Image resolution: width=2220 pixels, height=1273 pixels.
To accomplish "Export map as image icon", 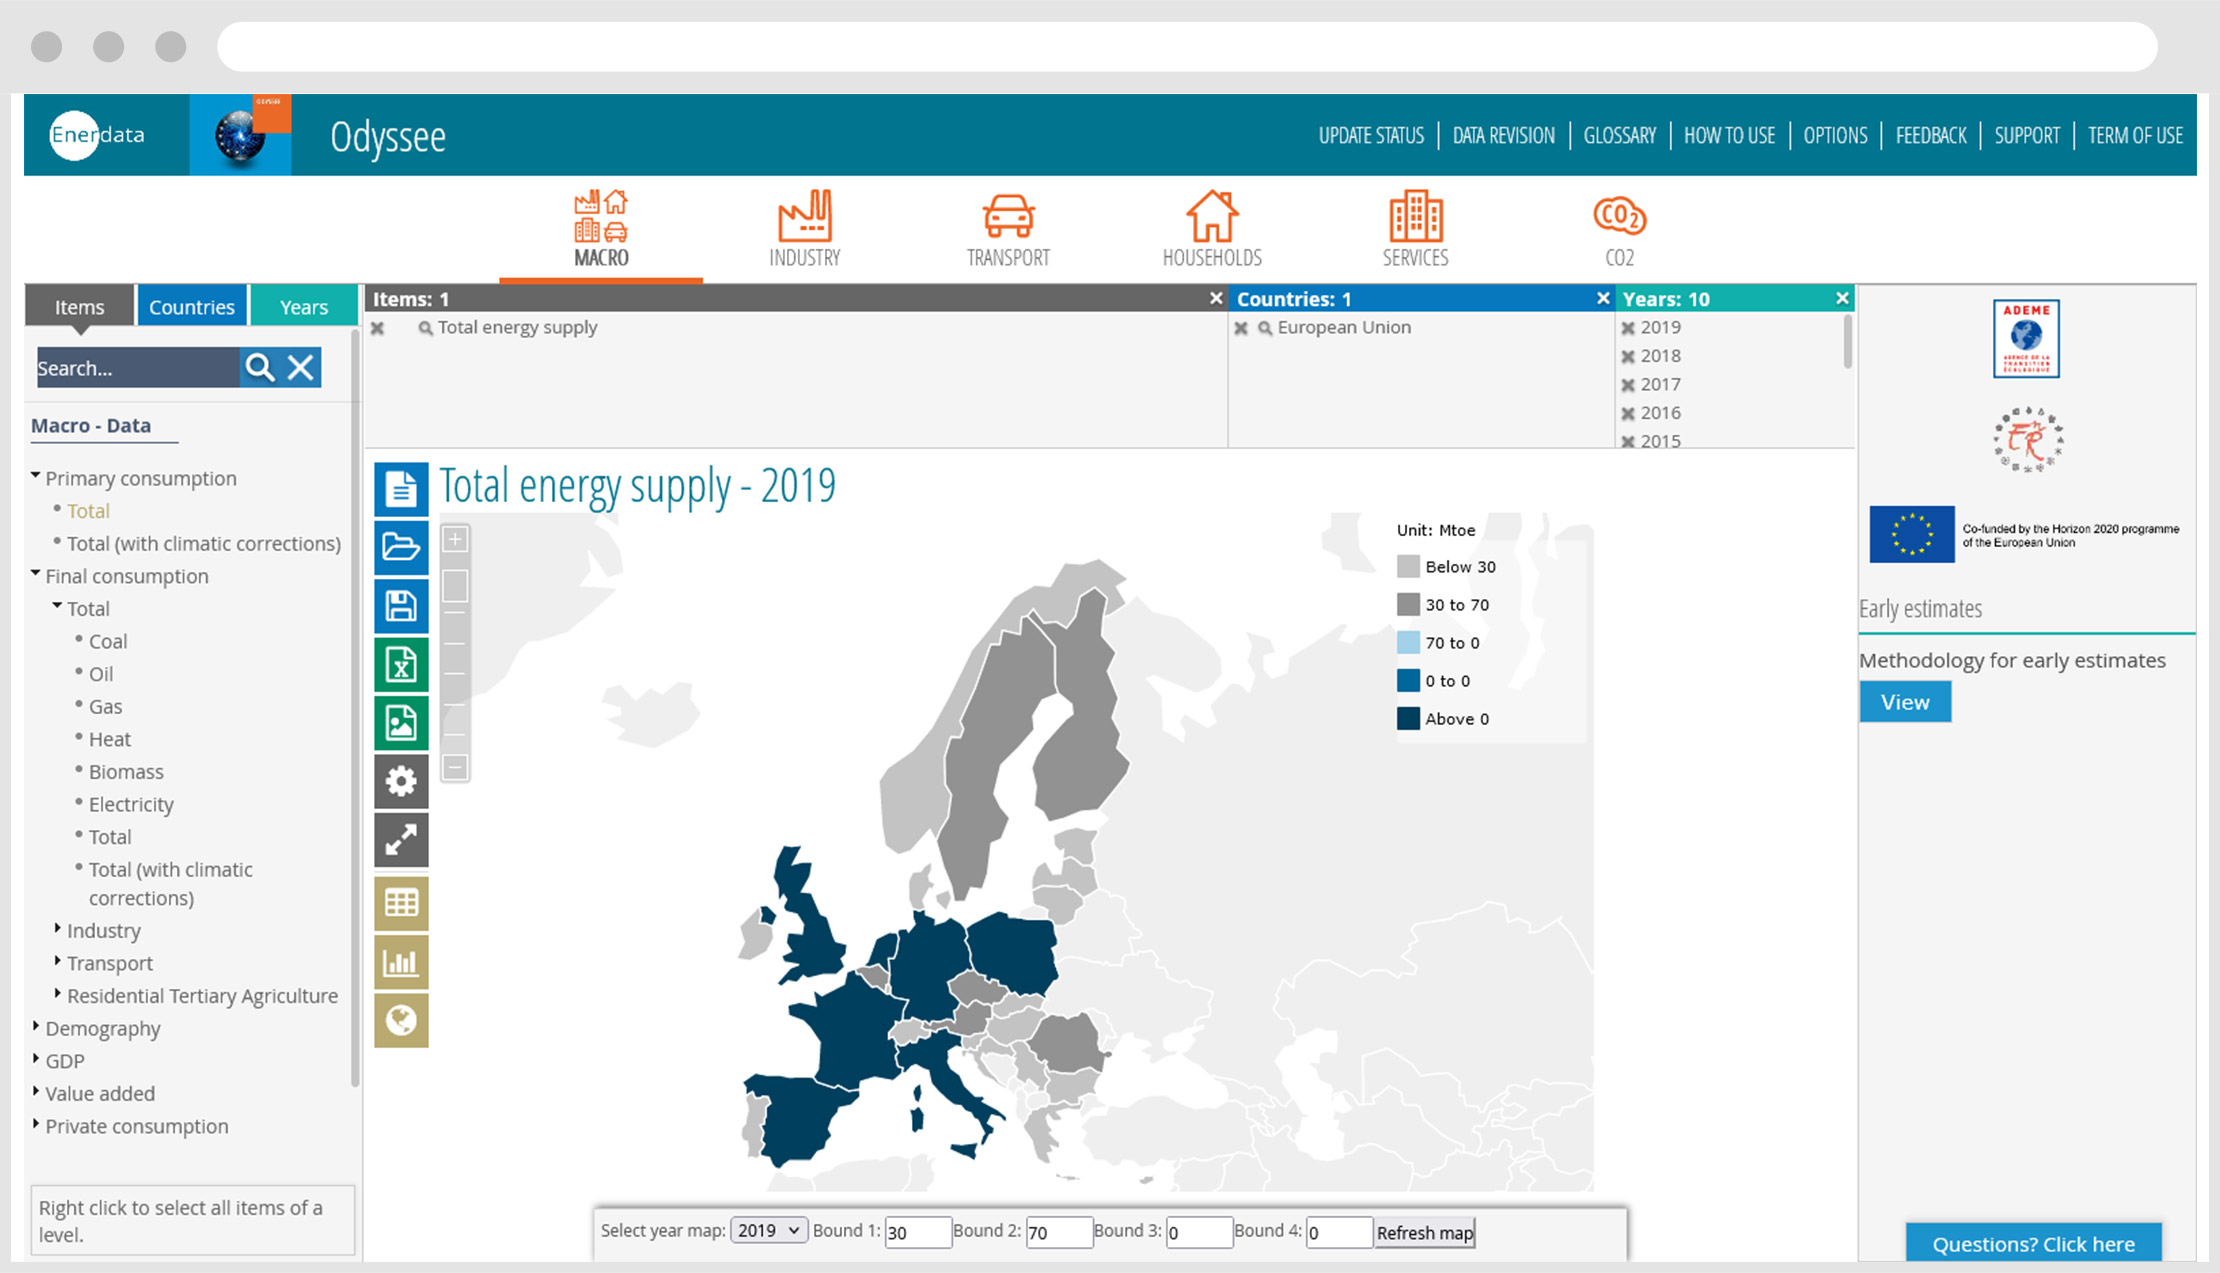I will pyautogui.click(x=401, y=723).
